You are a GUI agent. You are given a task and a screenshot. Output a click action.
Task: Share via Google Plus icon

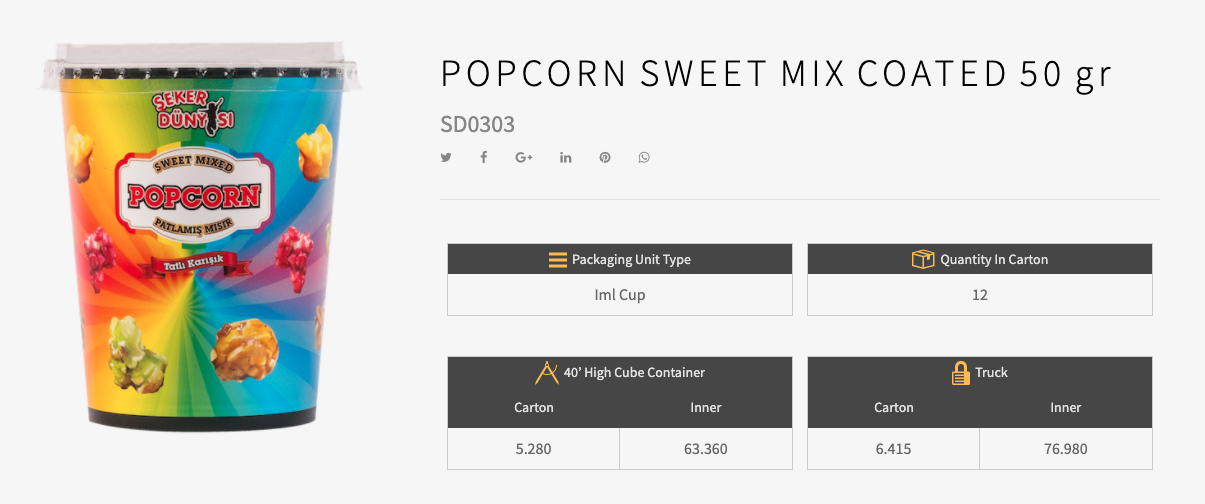524,158
